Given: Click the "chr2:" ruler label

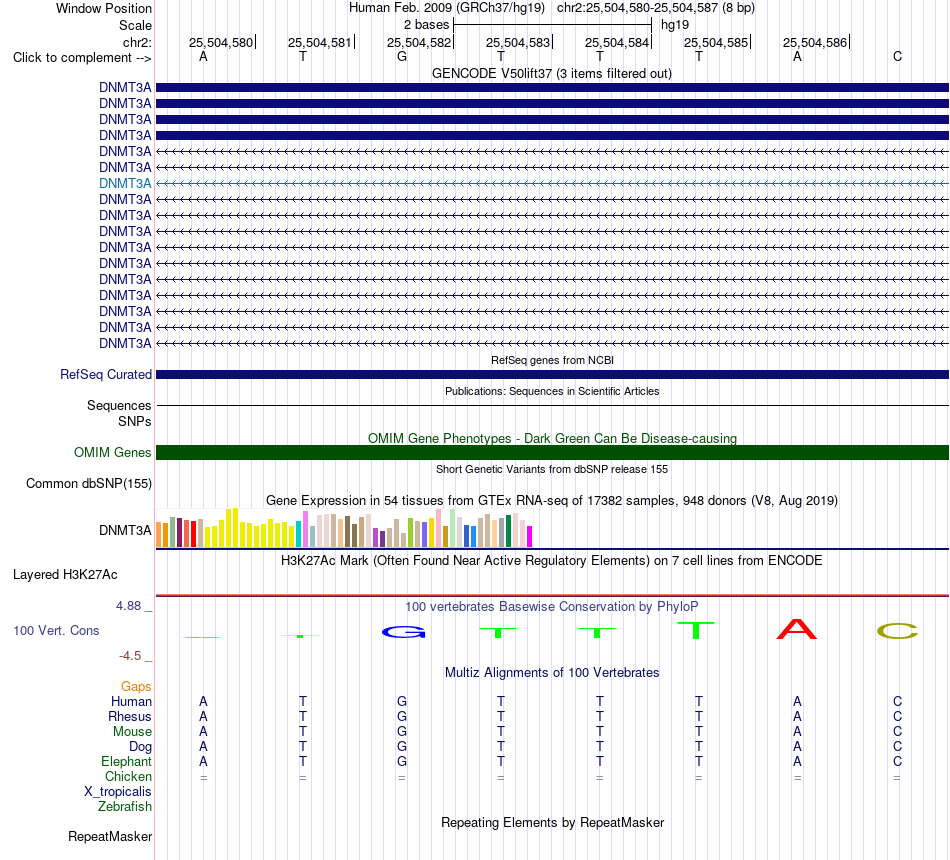Looking at the screenshot, I should (x=137, y=42).
